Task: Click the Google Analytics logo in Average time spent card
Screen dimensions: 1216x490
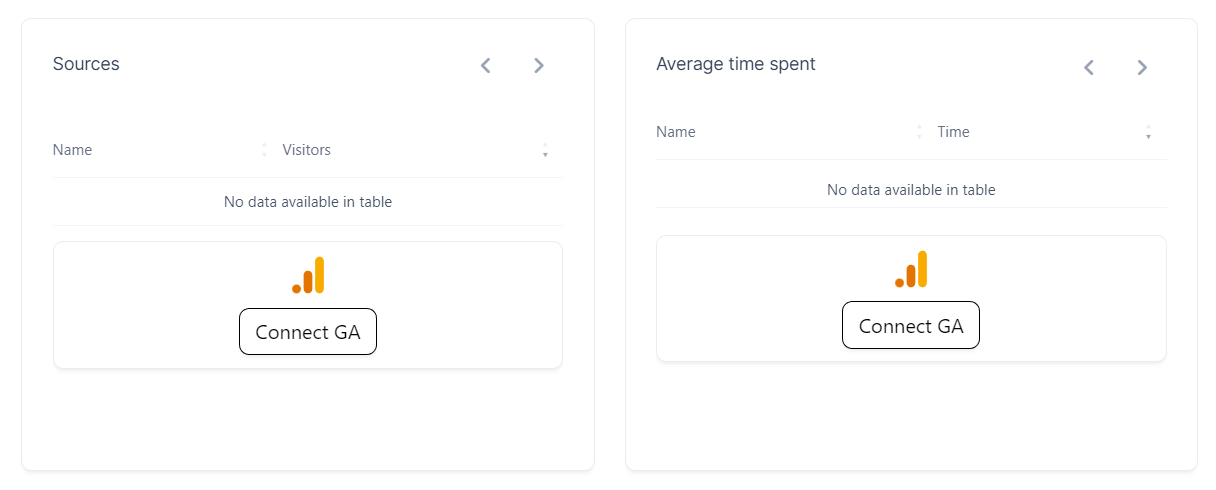Action: [911, 269]
